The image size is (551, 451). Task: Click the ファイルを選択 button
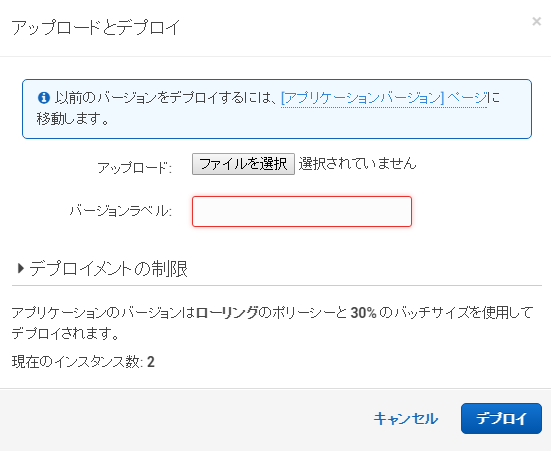coord(243,164)
